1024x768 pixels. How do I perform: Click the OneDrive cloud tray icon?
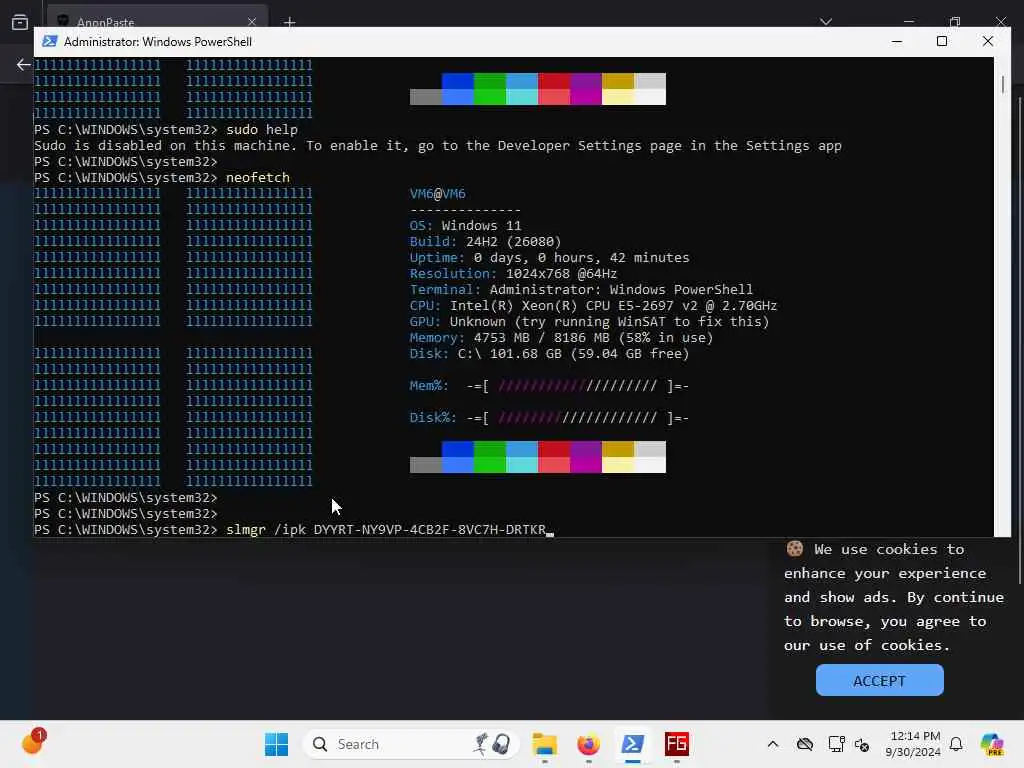click(x=805, y=744)
